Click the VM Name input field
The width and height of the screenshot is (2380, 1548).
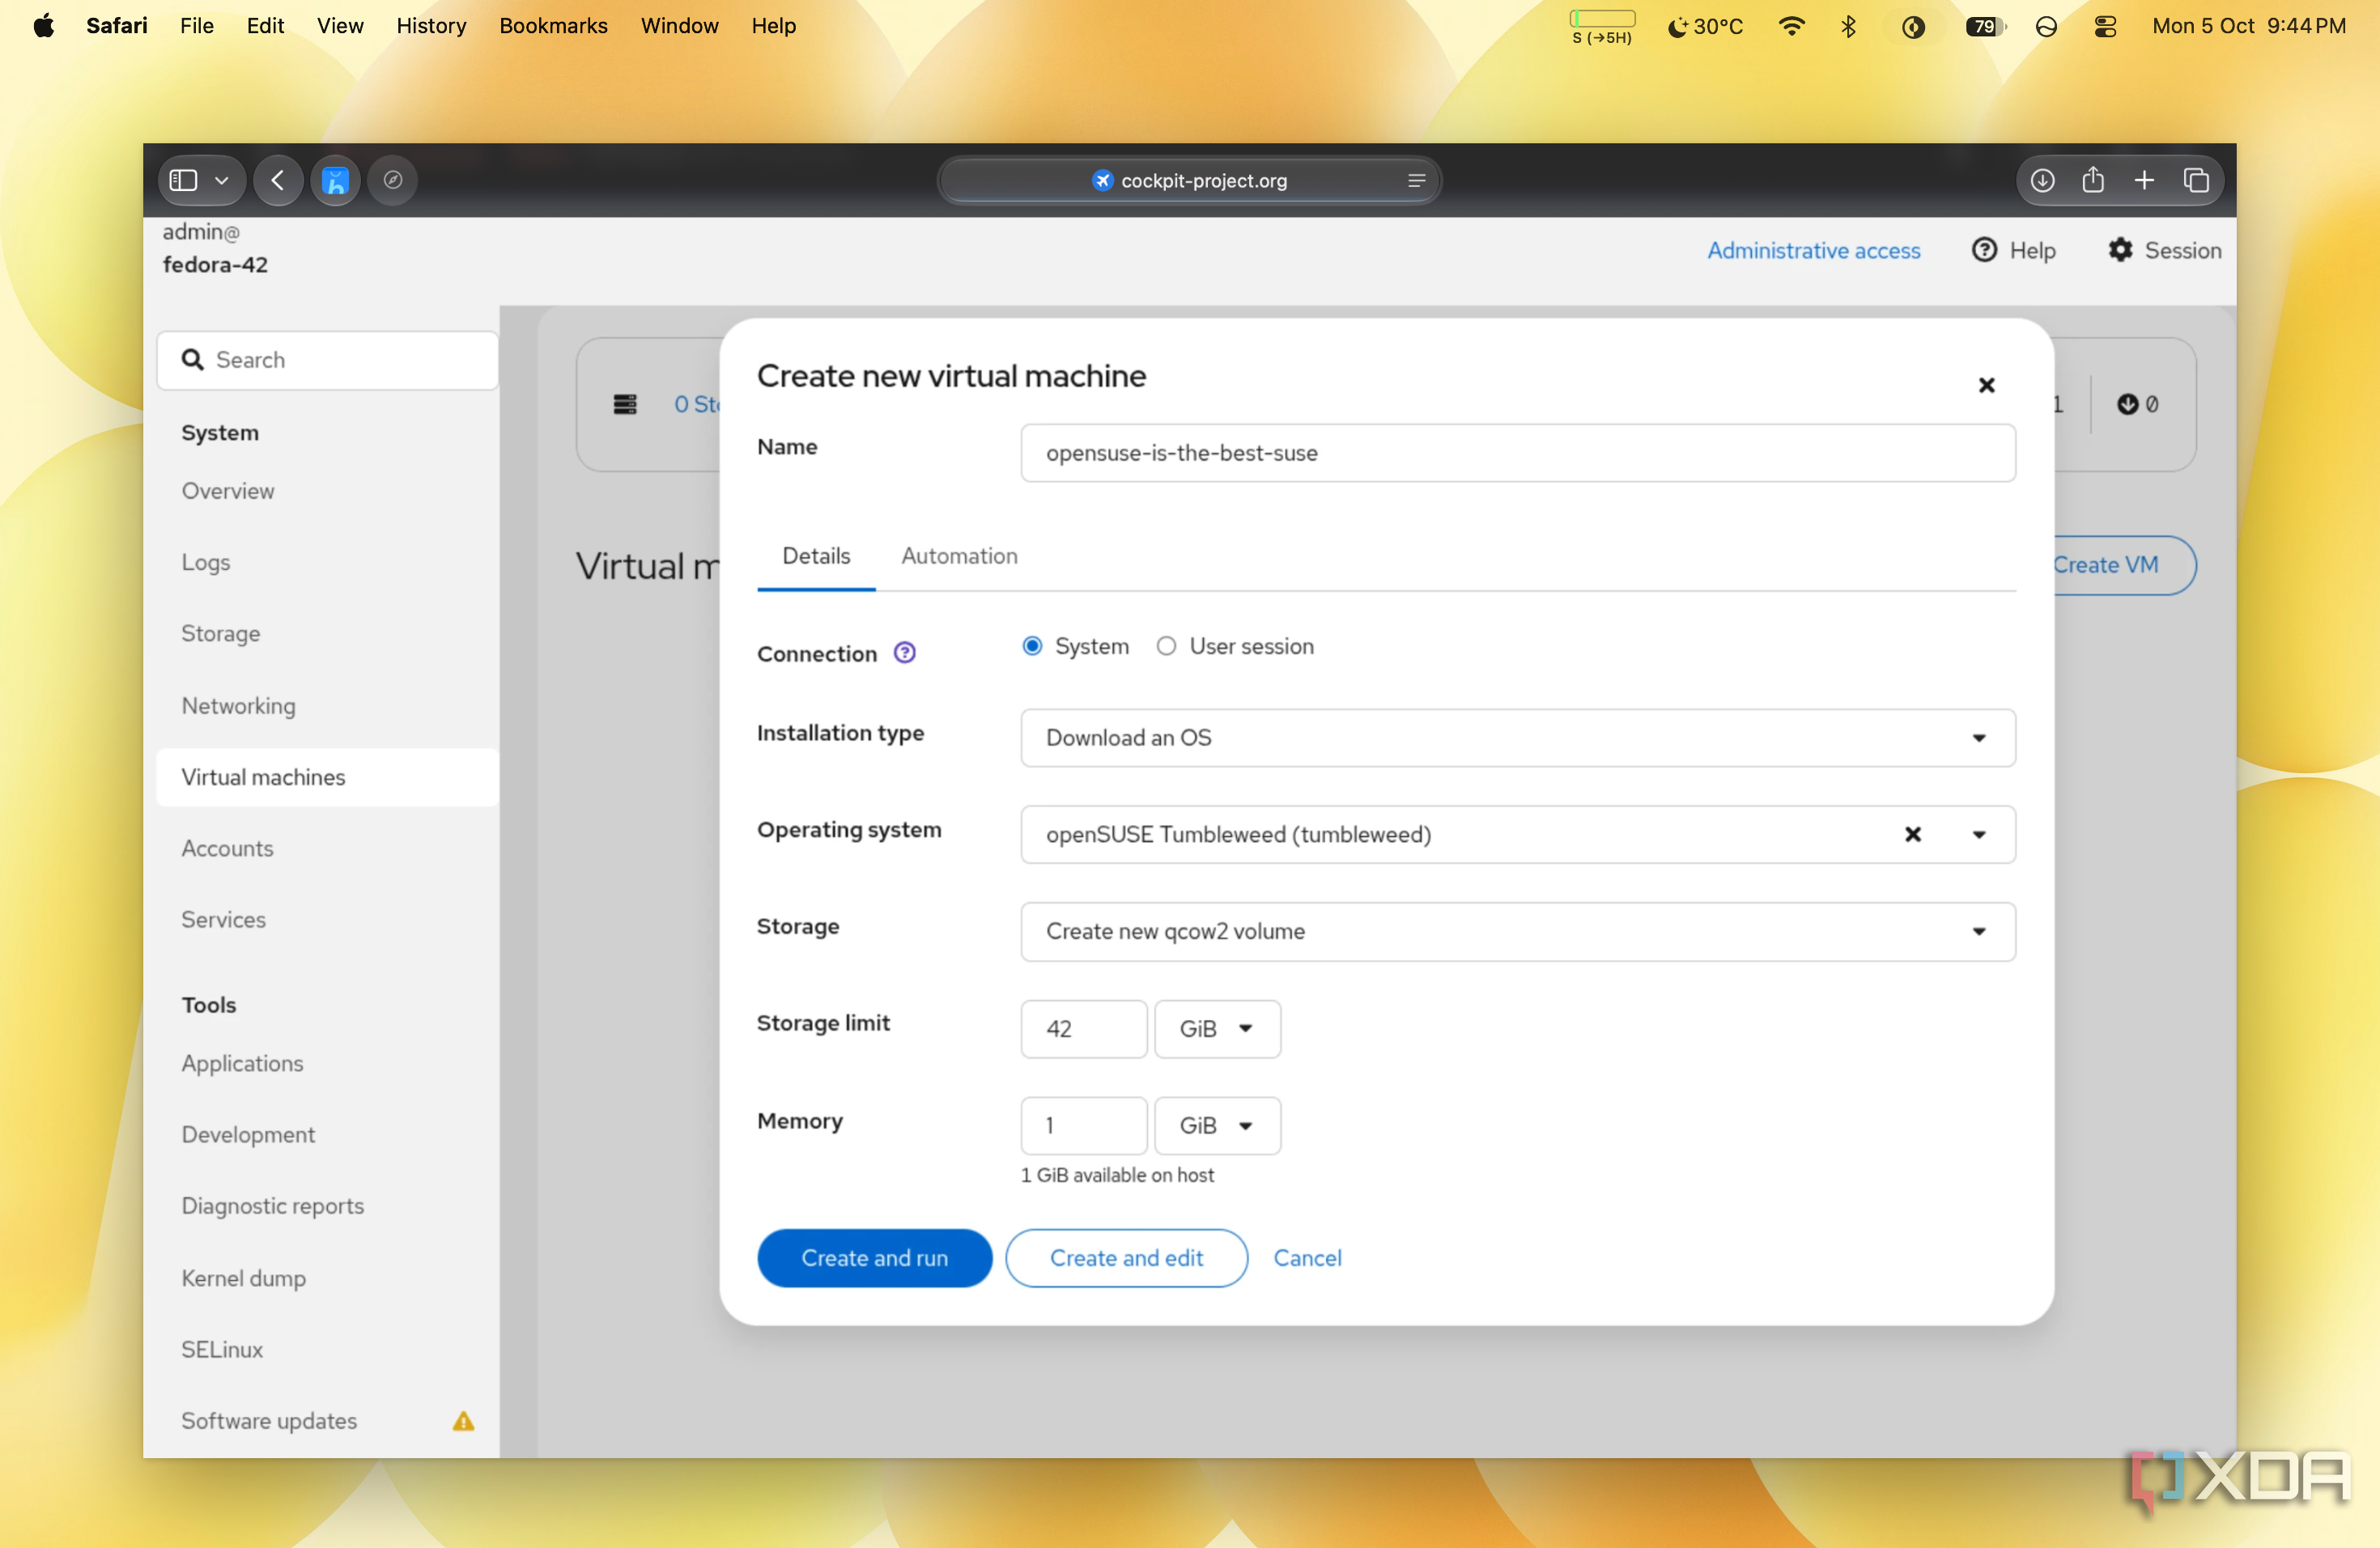(1517, 453)
